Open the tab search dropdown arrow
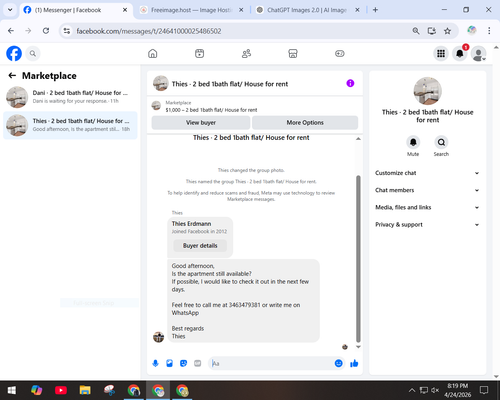Screen dimensions: 500x400 pyautogui.click(x=10, y=10)
